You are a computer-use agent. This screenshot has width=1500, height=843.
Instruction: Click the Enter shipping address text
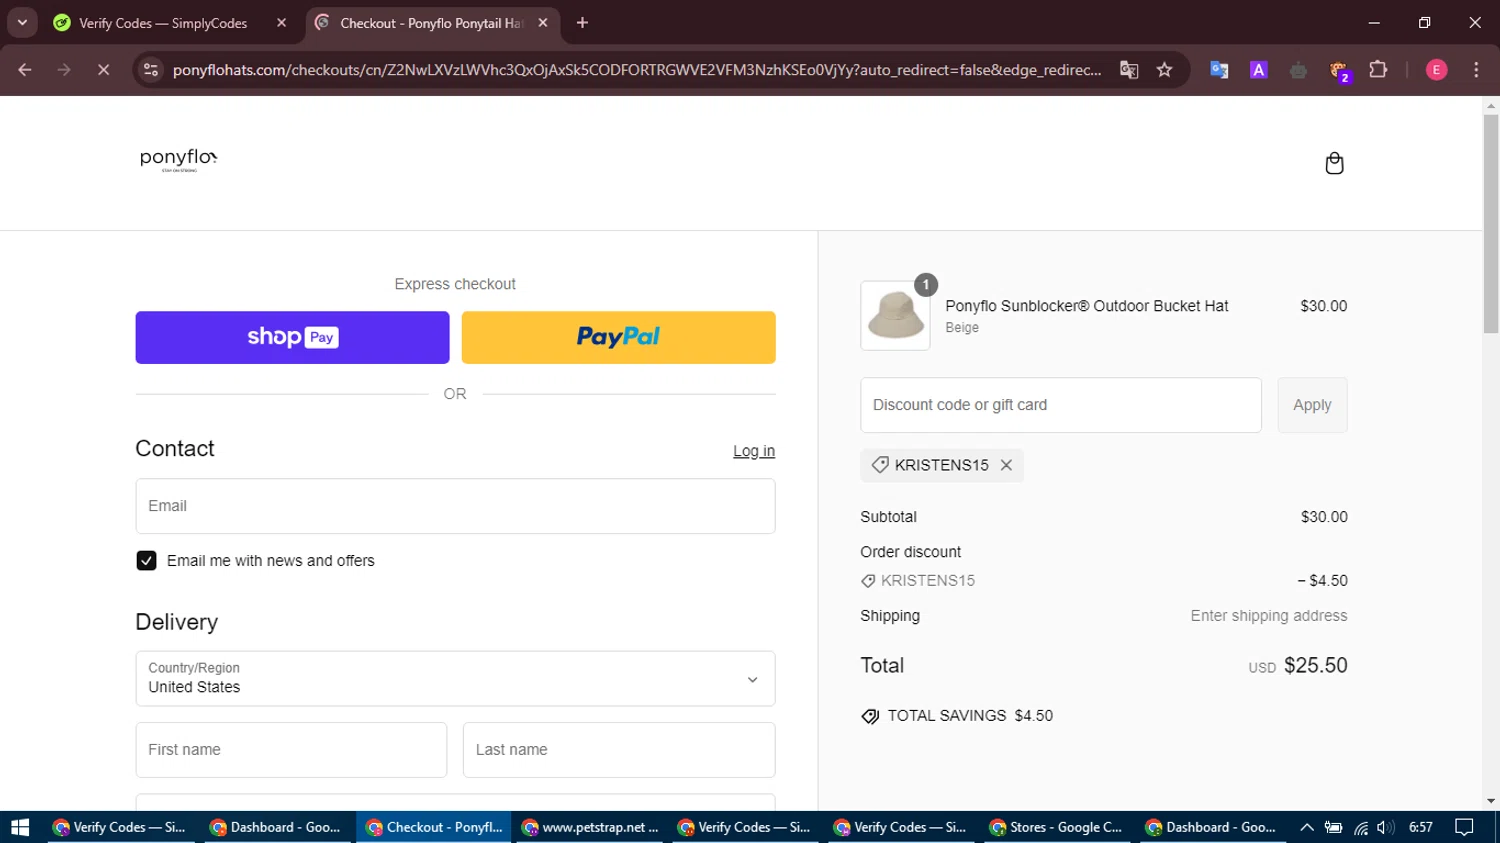pyautogui.click(x=1268, y=616)
